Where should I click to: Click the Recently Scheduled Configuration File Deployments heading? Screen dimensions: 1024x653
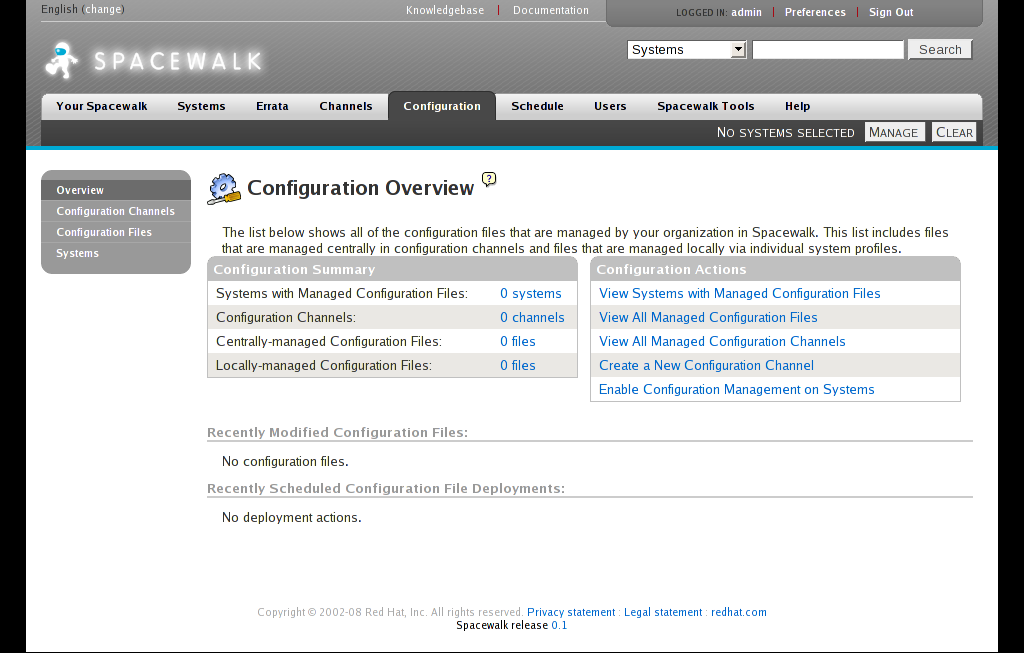[385, 488]
